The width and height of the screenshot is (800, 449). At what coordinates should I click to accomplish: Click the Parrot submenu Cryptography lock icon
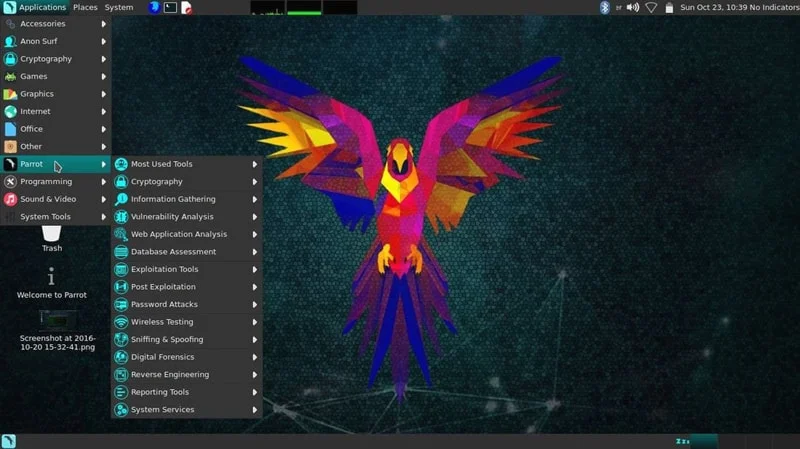tap(121, 182)
